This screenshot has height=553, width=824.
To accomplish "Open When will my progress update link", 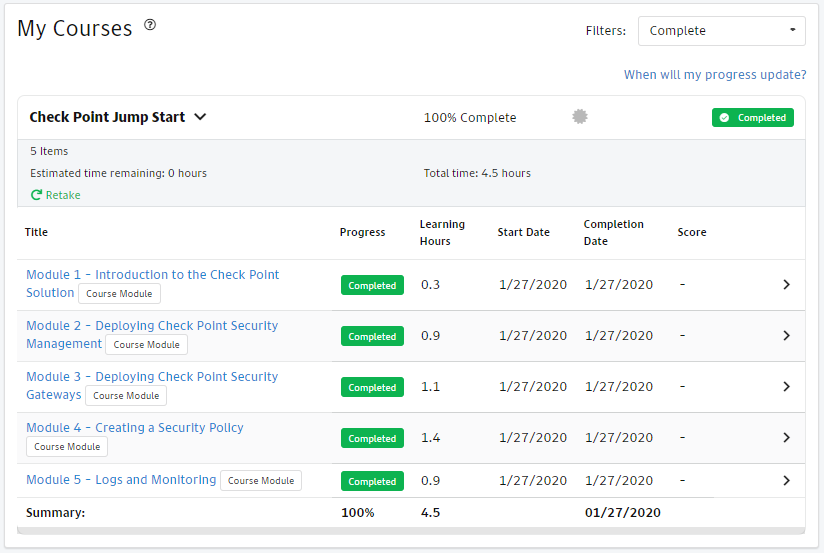I will coord(715,75).
